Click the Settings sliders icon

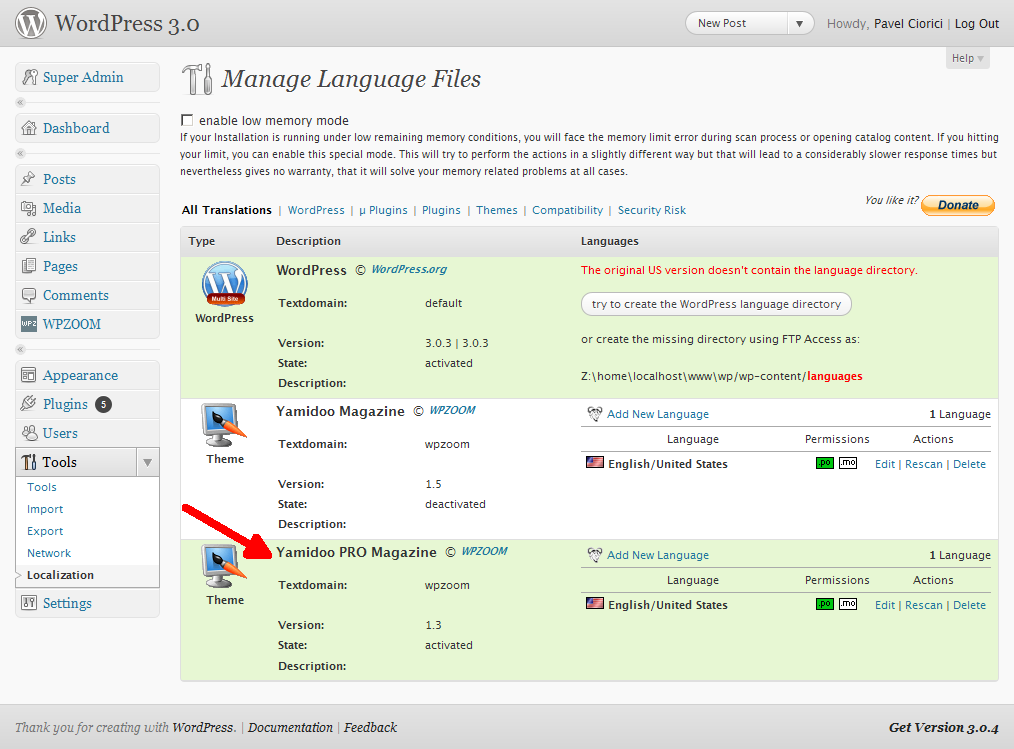point(28,603)
